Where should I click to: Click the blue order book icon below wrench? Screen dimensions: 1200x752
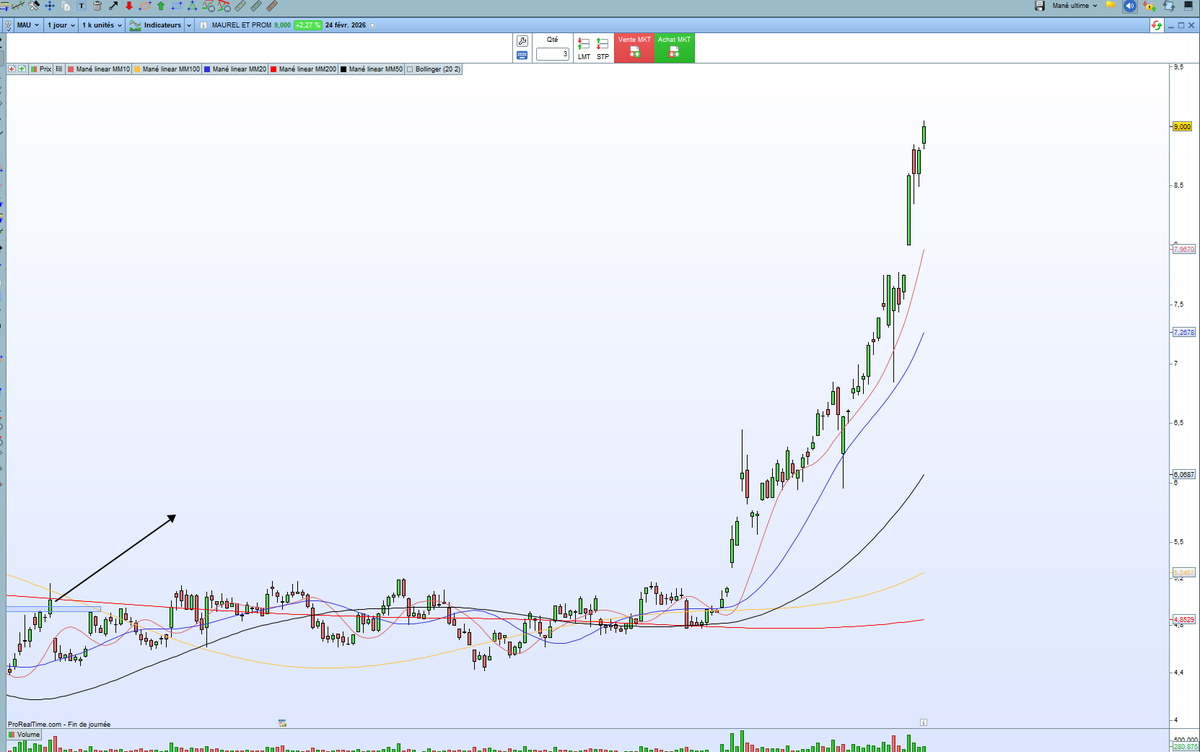click(521, 56)
